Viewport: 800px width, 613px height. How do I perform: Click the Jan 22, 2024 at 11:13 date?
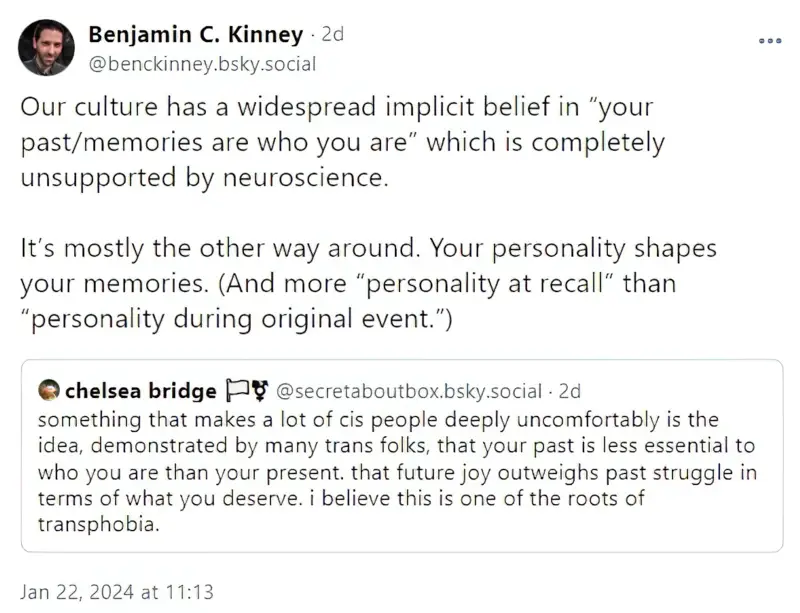click(117, 592)
